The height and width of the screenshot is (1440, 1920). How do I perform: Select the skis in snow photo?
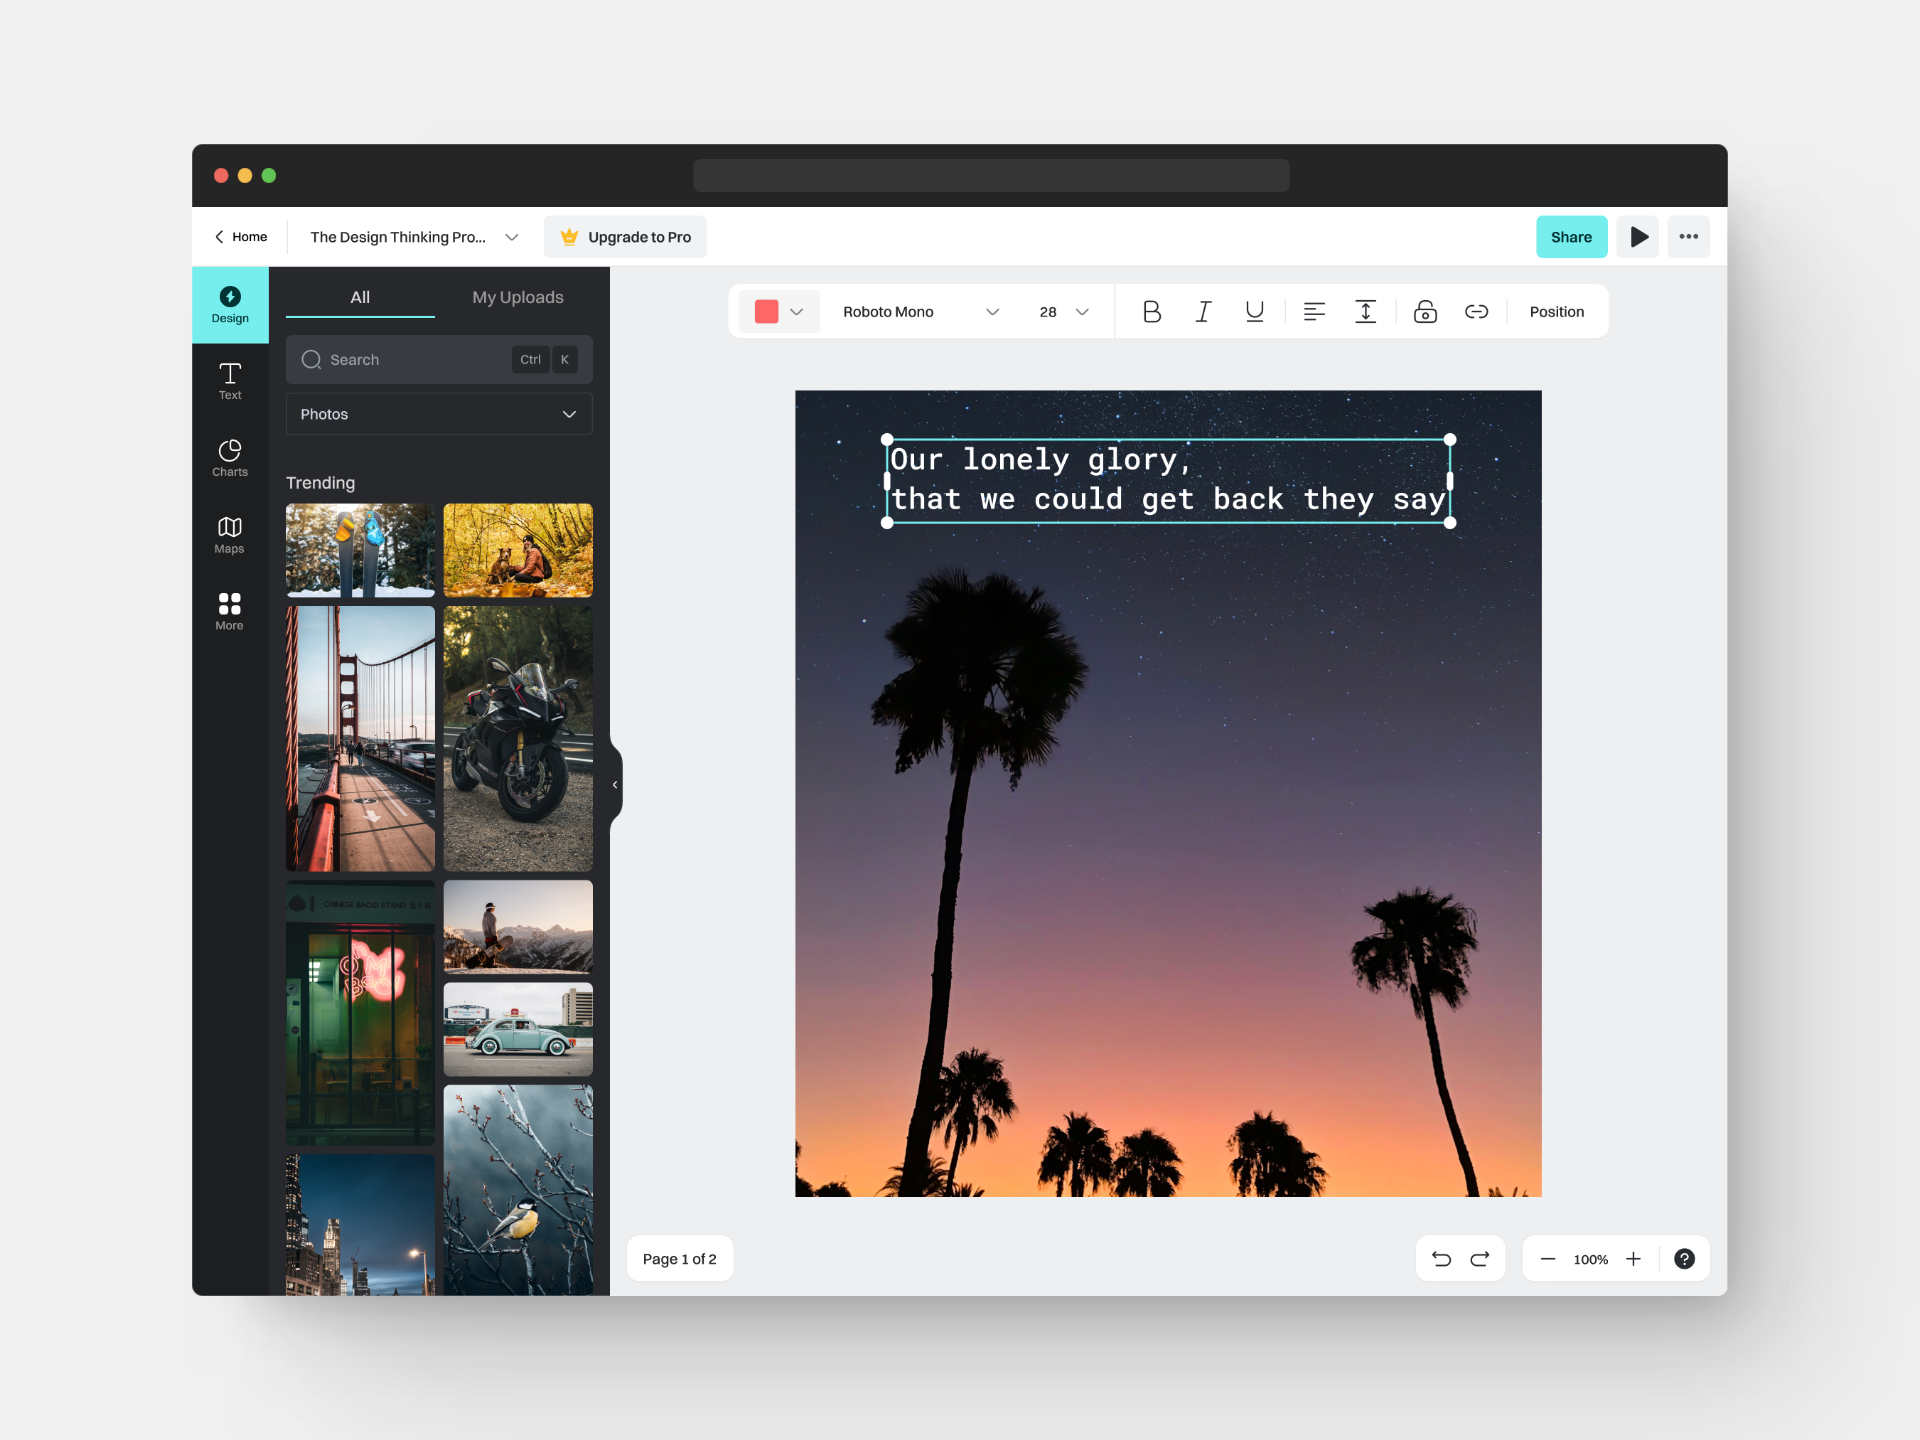[x=360, y=550]
